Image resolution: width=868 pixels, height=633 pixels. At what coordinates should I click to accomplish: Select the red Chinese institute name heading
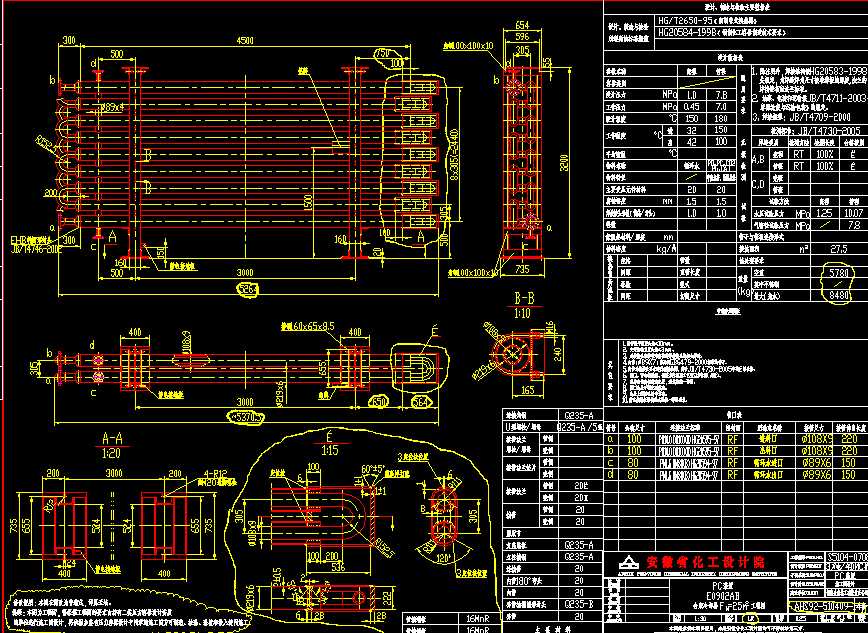(x=706, y=562)
